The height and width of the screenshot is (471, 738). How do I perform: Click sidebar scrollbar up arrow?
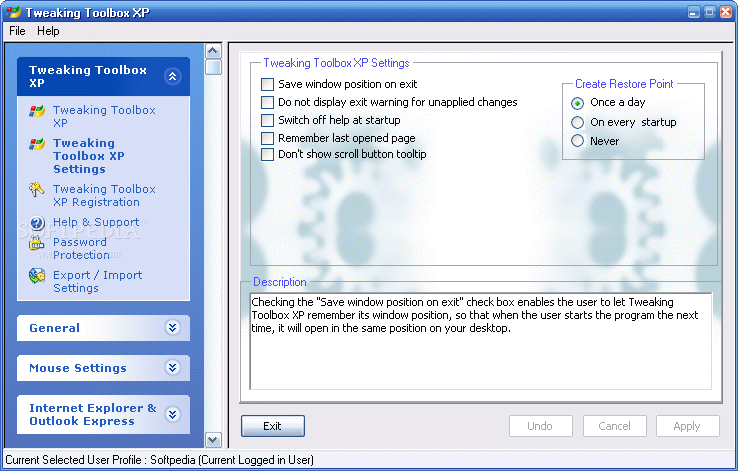(213, 51)
